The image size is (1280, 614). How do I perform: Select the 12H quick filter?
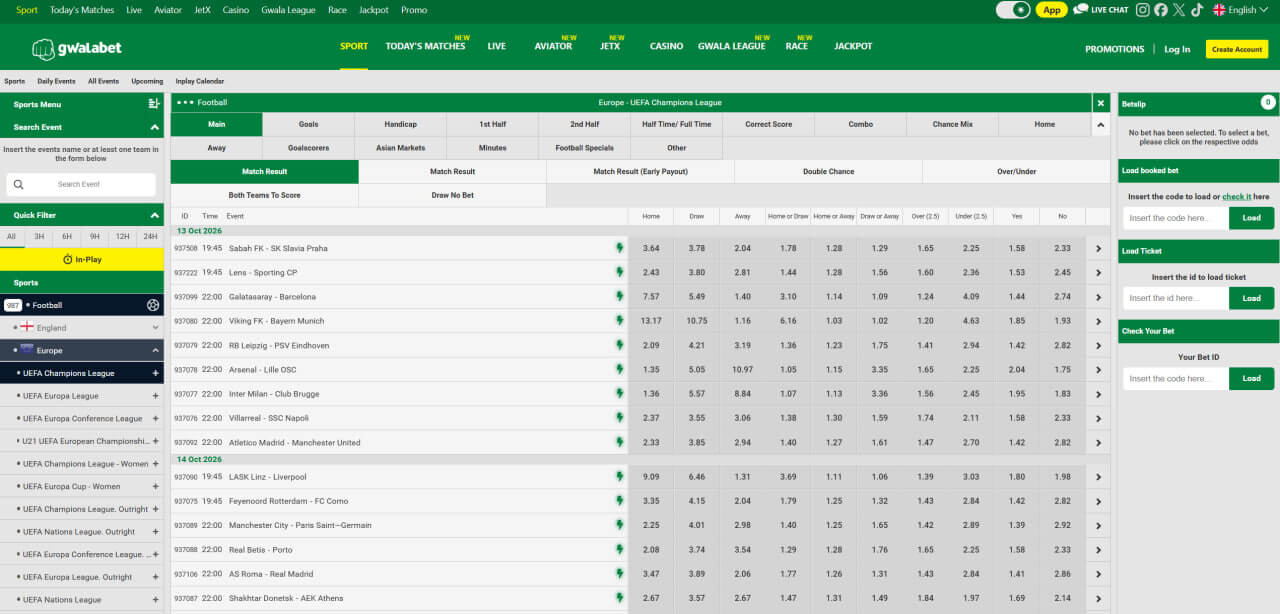(123, 237)
